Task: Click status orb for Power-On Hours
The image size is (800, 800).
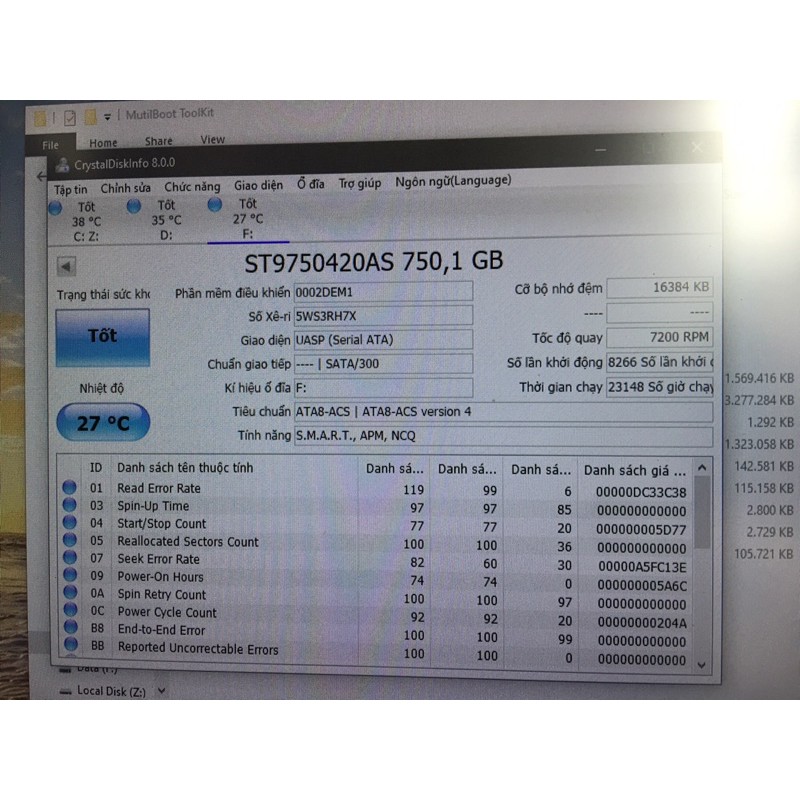Action: 70,574
